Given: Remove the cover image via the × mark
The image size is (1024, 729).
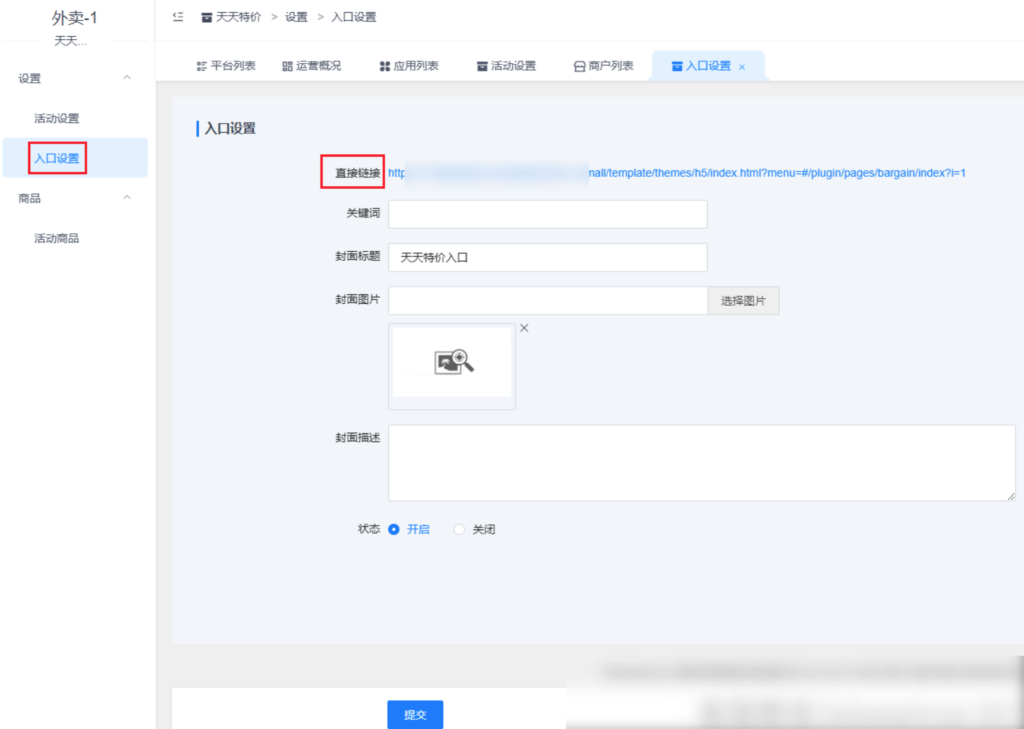Looking at the screenshot, I should 524,327.
